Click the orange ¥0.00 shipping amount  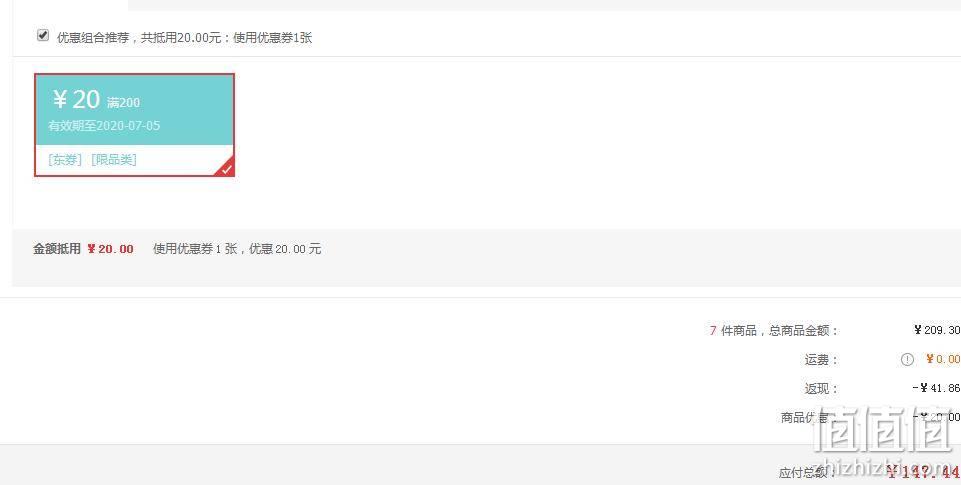pyautogui.click(x=943, y=359)
